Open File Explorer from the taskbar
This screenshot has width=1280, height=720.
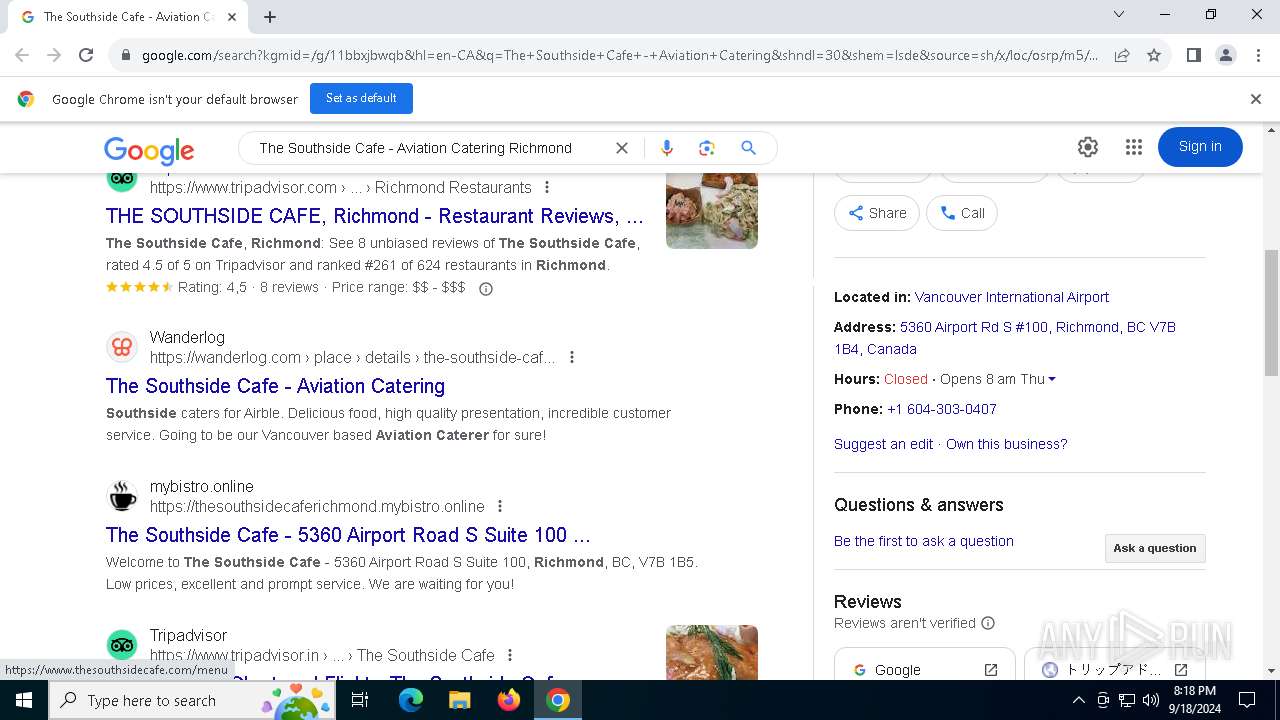point(459,700)
